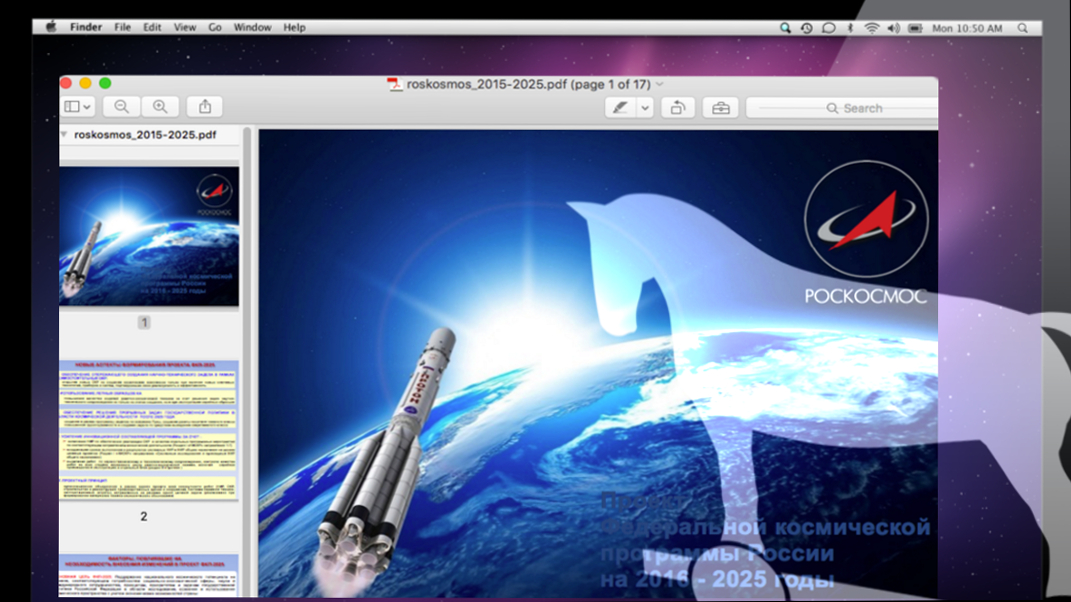This screenshot has height=602, width=1071.
Task: Click the battery status icon
Action: [x=915, y=28]
